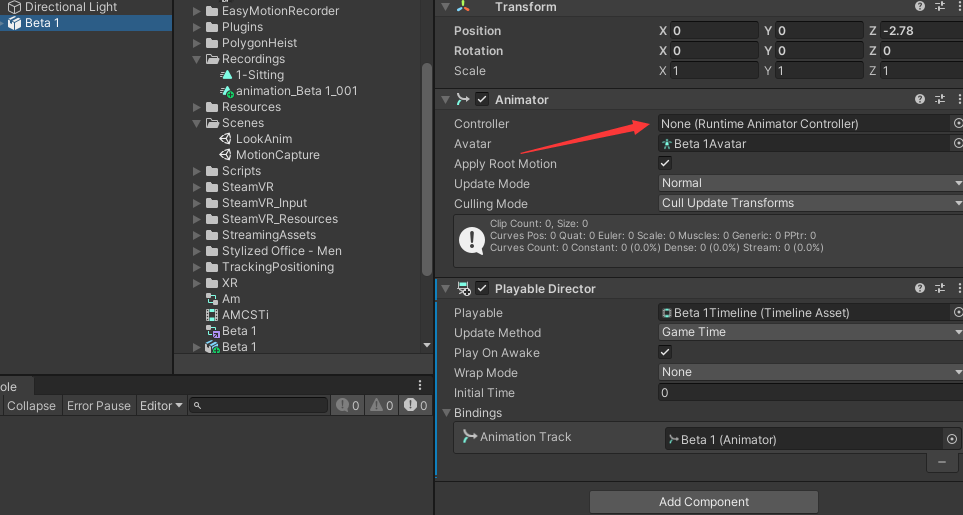
Task: Toggle console warning message filter
Action: 381,406
